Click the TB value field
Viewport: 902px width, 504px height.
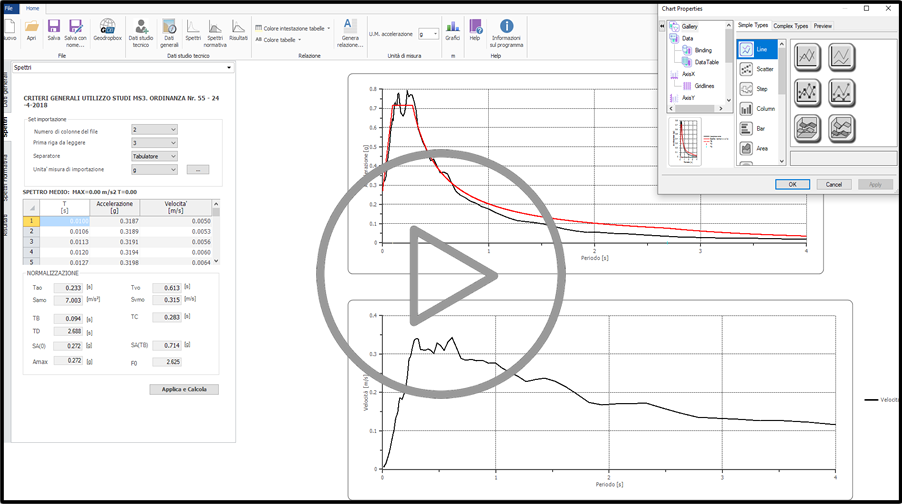(68, 319)
